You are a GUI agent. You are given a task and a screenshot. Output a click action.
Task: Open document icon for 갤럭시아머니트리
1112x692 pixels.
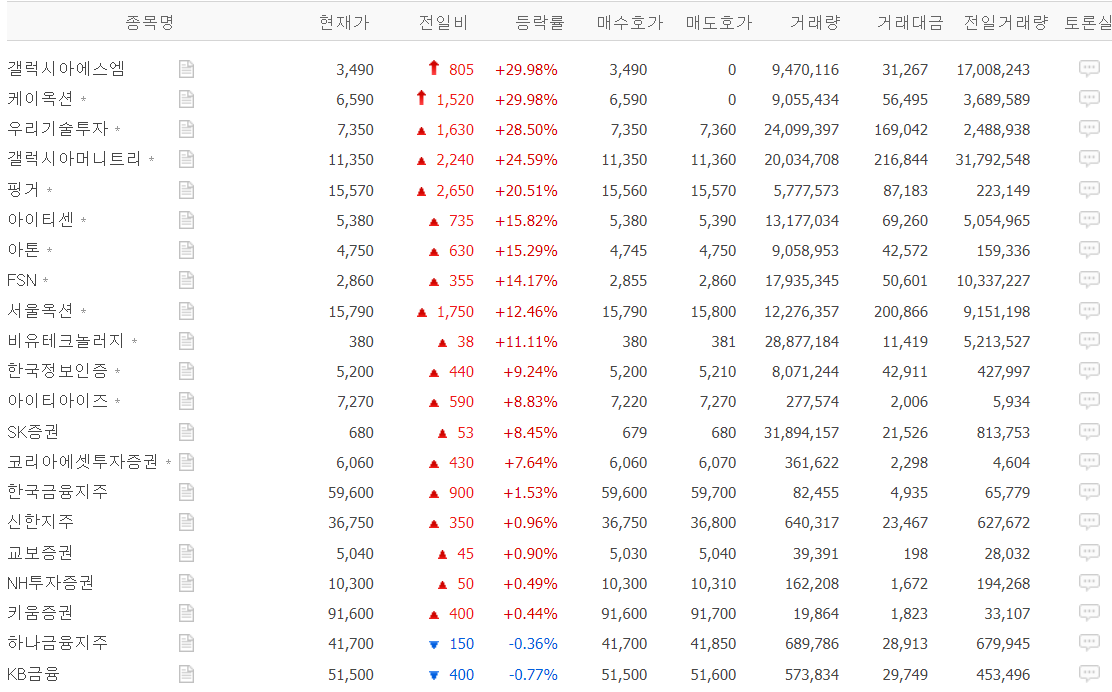click(187, 160)
